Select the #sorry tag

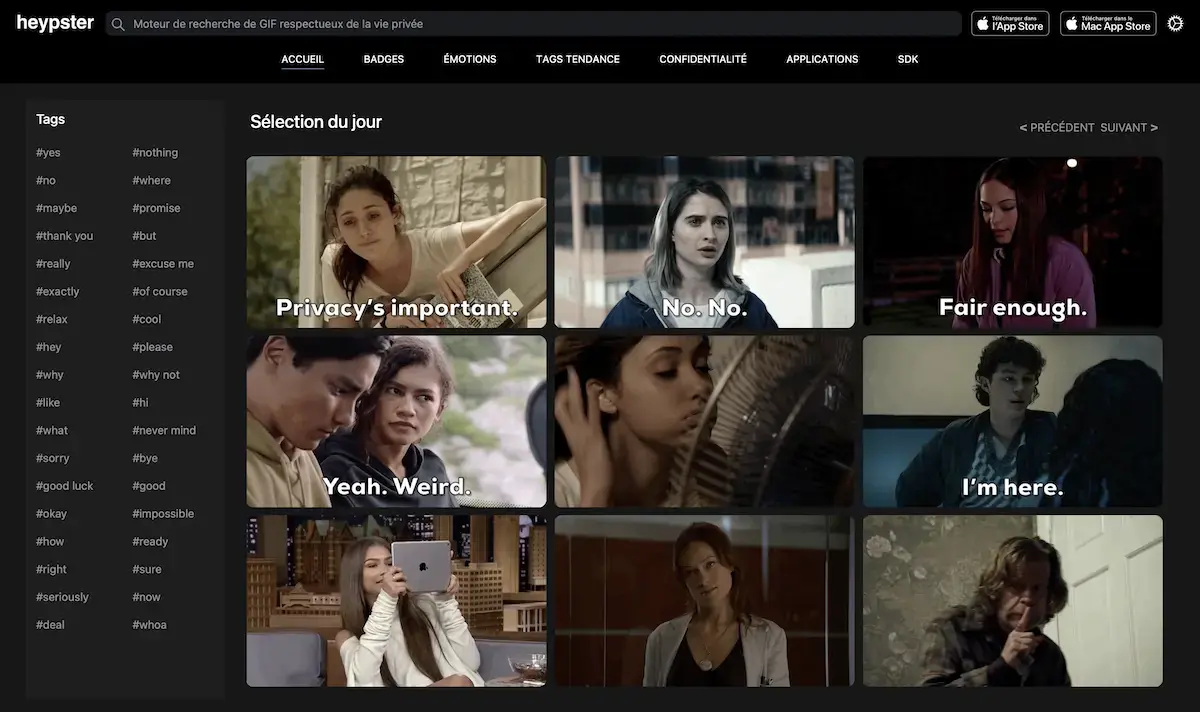[x=52, y=458]
